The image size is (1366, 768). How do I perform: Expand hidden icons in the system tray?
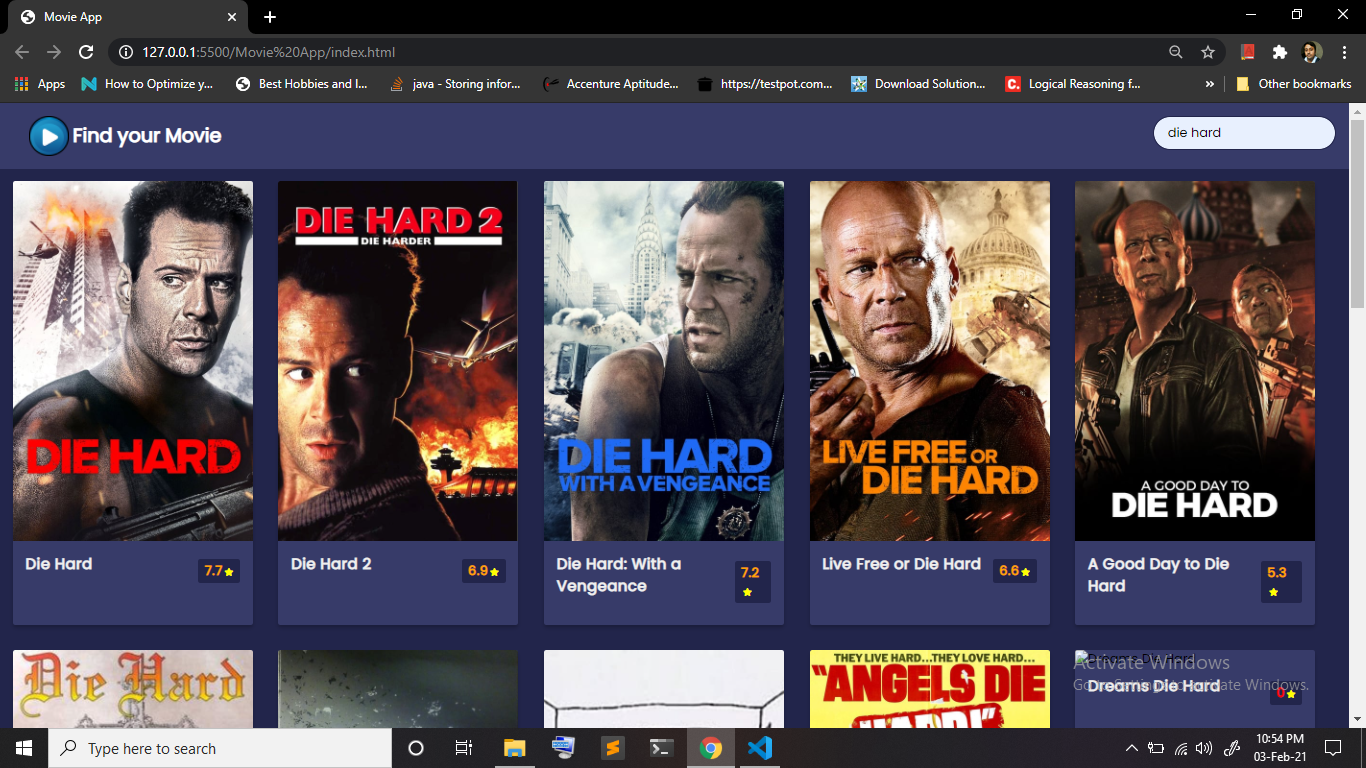click(1131, 747)
